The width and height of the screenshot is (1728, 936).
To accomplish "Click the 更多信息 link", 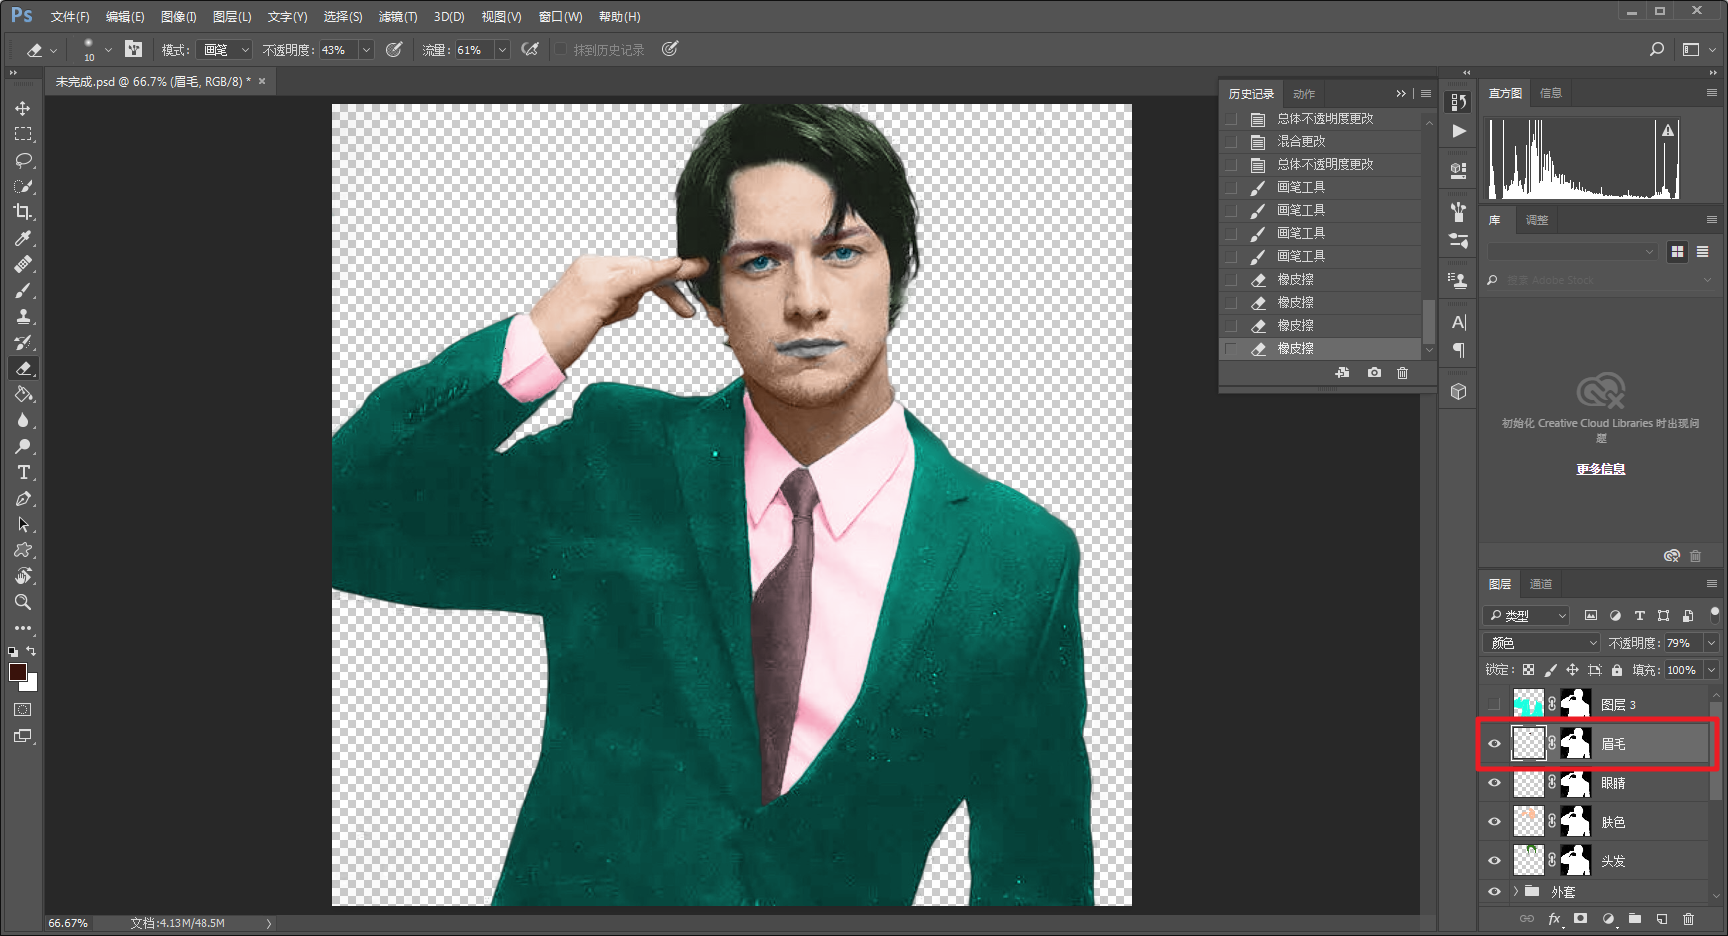I will [x=1601, y=469].
